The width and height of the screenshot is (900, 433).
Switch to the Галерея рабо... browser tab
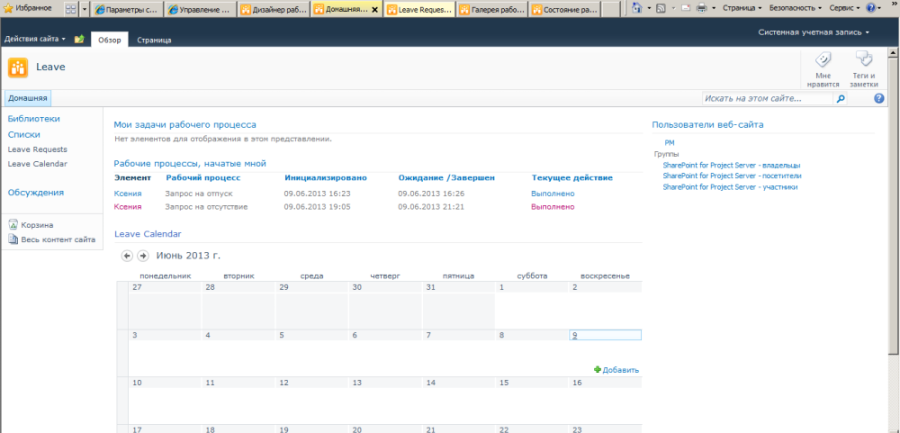492,10
